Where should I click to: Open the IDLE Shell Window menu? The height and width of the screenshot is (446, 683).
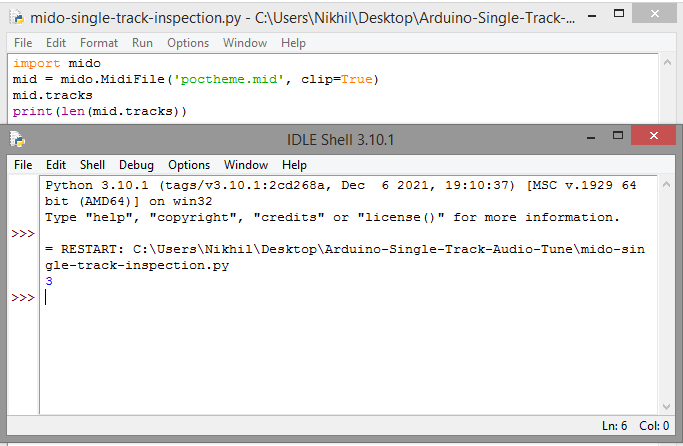[246, 165]
